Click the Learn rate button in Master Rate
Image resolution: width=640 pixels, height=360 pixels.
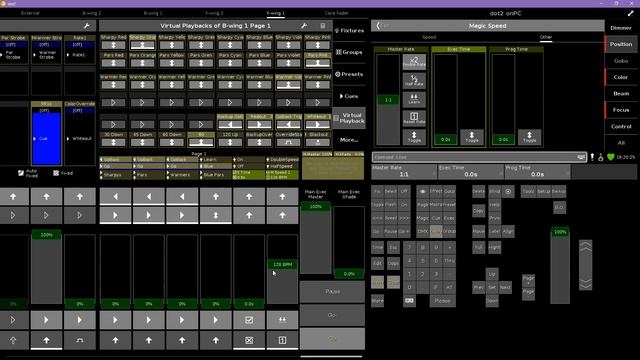pos(414,99)
